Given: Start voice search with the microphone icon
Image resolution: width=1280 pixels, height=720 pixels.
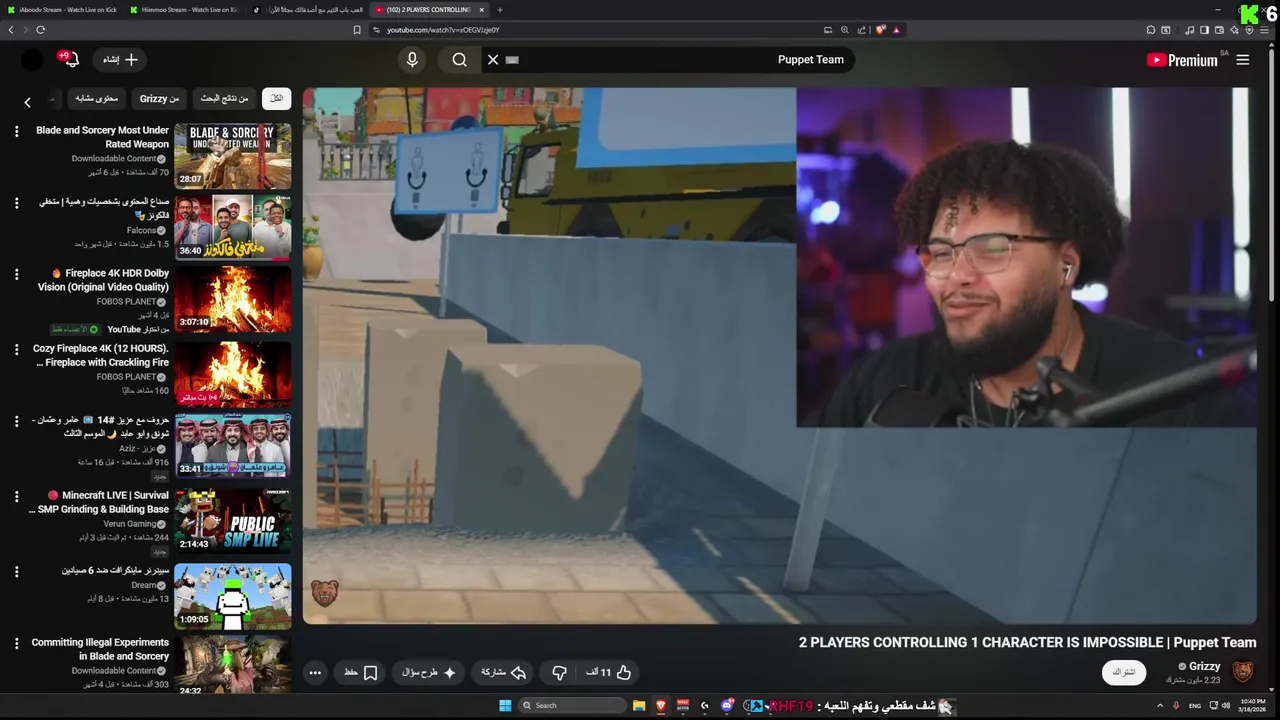Looking at the screenshot, I should pos(412,60).
